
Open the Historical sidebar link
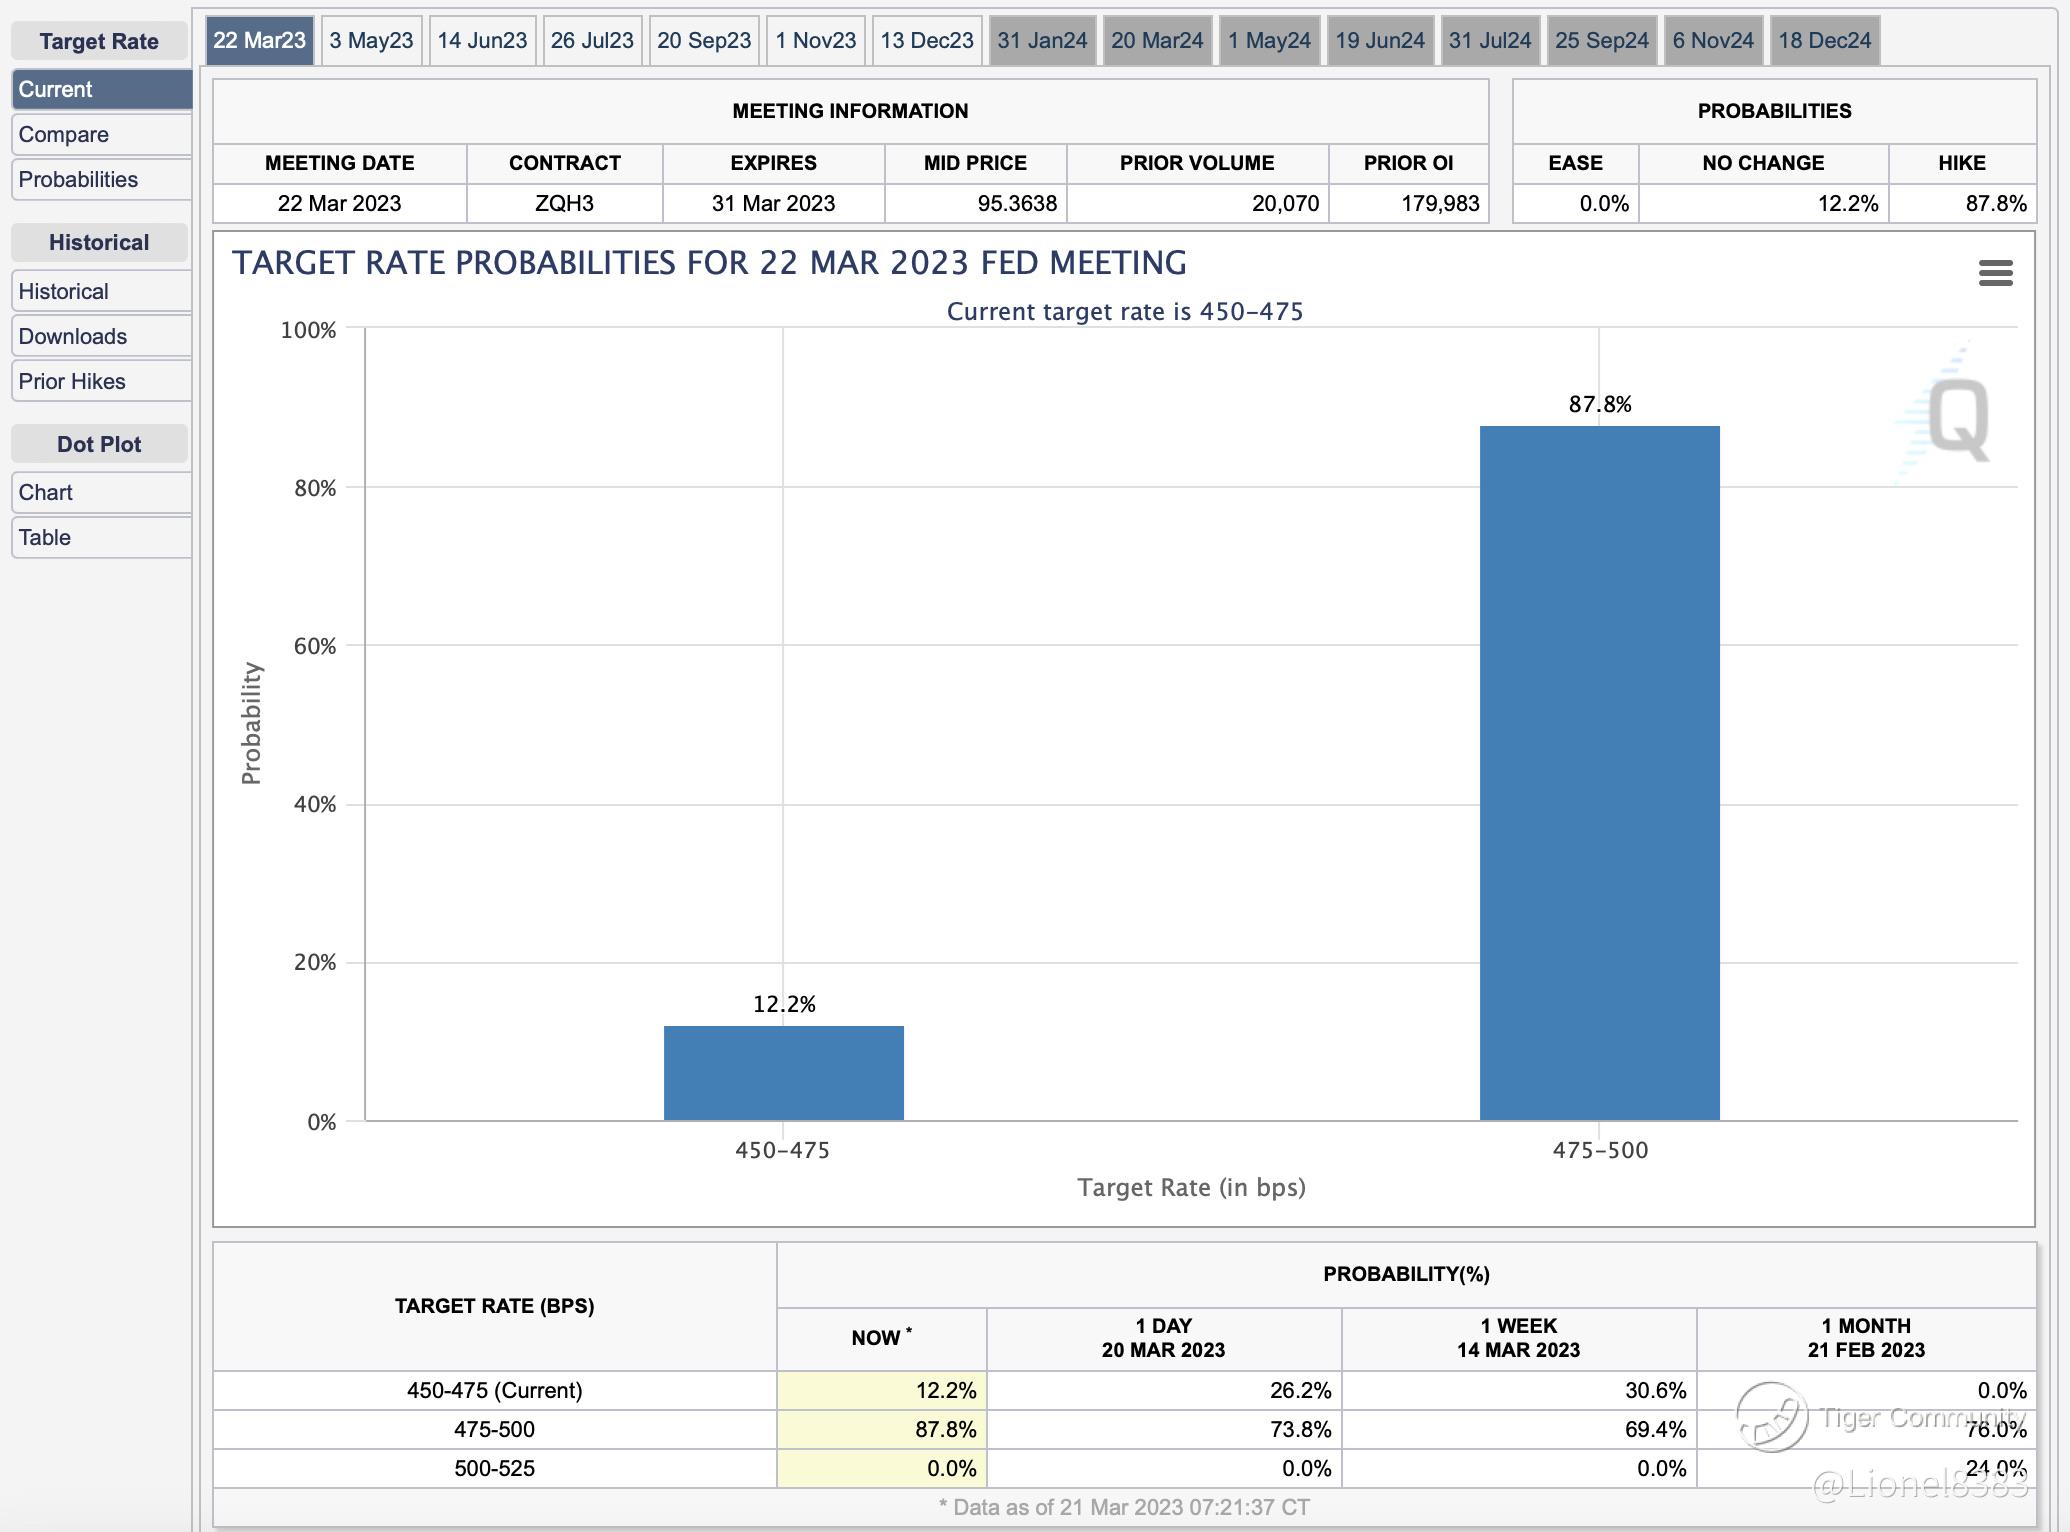pos(100,292)
